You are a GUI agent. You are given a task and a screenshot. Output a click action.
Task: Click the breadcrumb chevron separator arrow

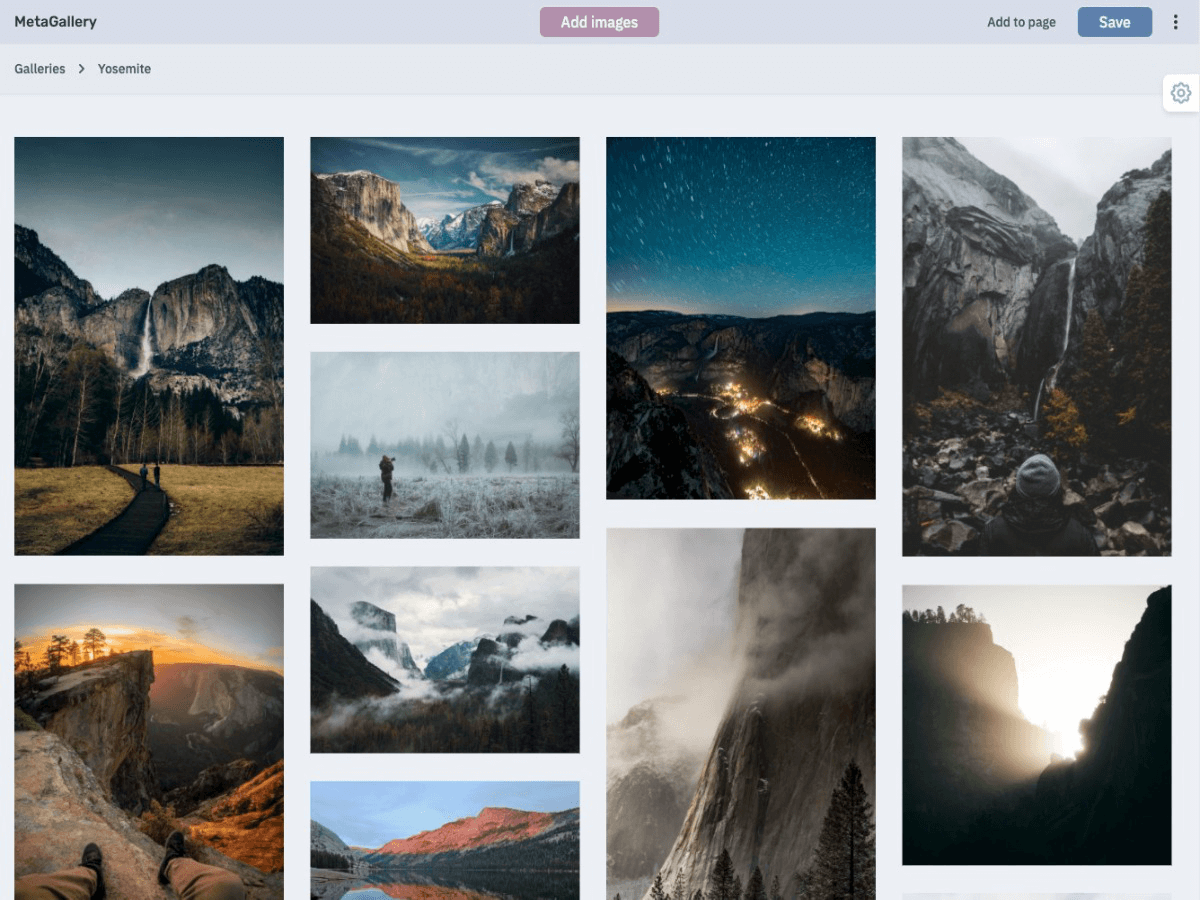pyautogui.click(x=82, y=69)
